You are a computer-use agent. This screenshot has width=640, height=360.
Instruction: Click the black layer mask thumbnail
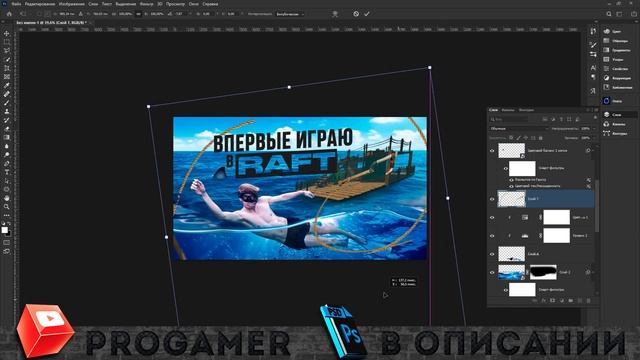click(543, 272)
